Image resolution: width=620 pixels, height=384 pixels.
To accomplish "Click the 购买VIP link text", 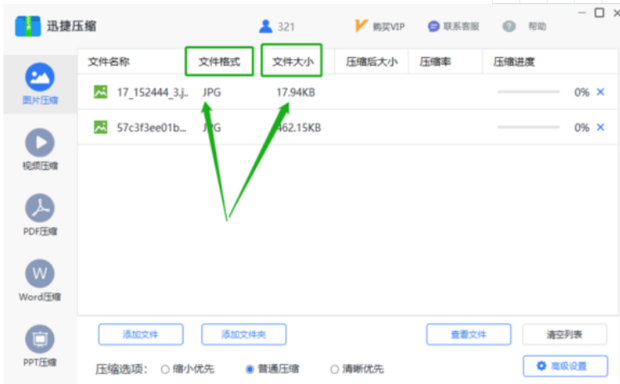I will point(389,27).
